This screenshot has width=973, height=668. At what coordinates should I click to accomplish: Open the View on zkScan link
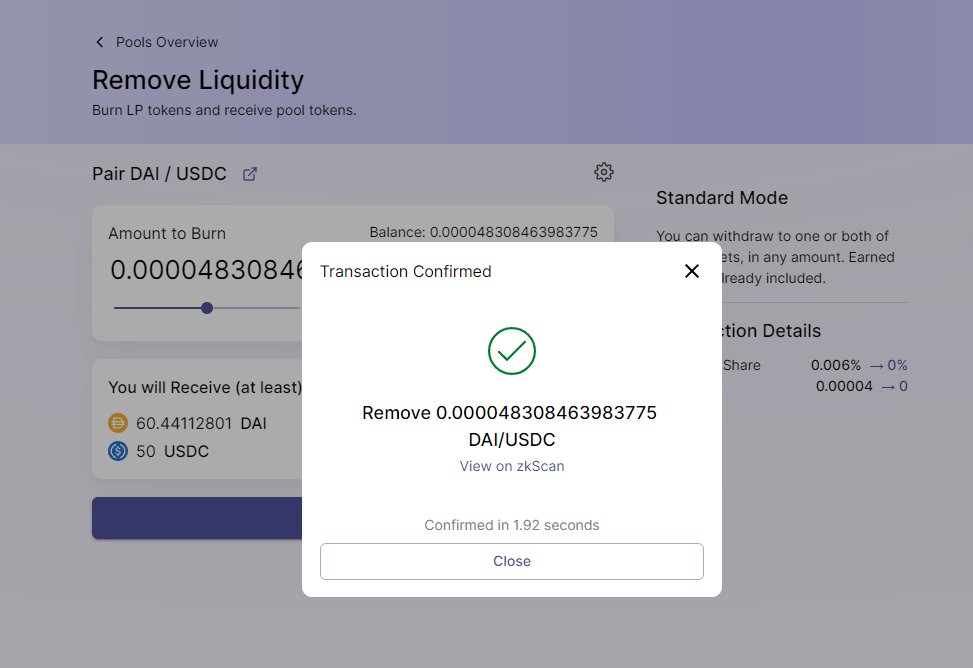click(511, 466)
